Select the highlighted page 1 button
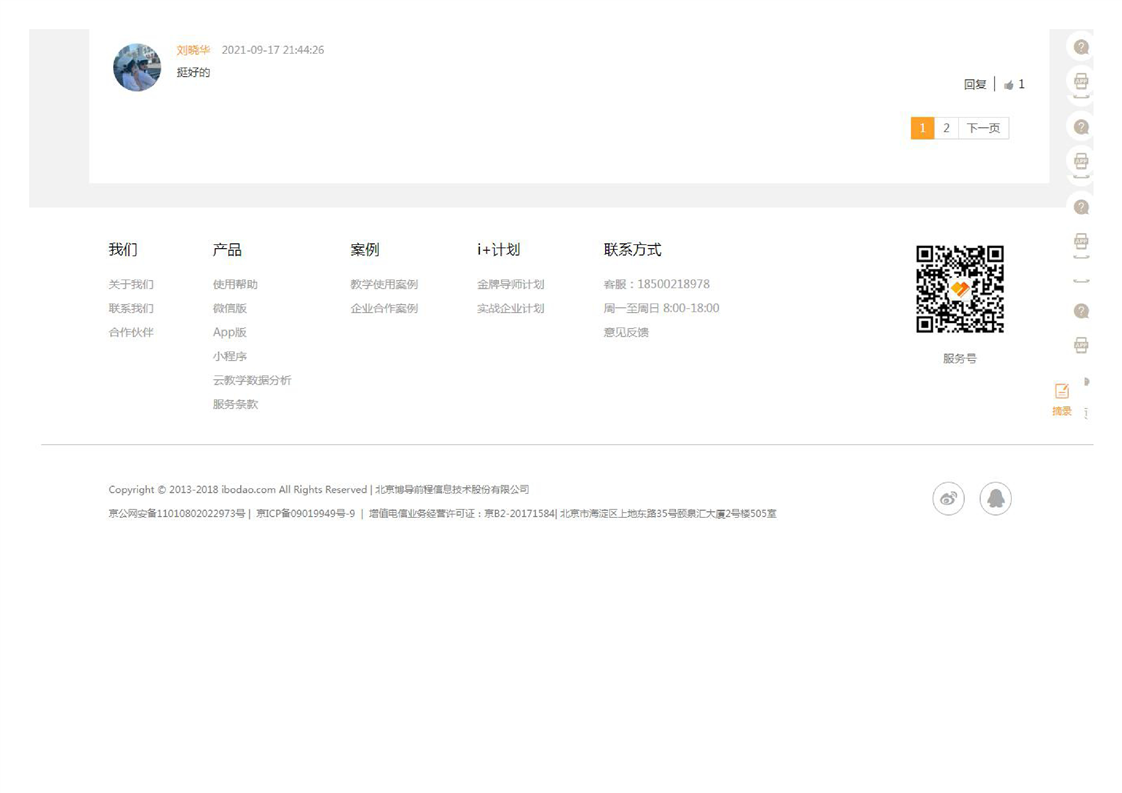This screenshot has height=793, width=1122. [922, 128]
